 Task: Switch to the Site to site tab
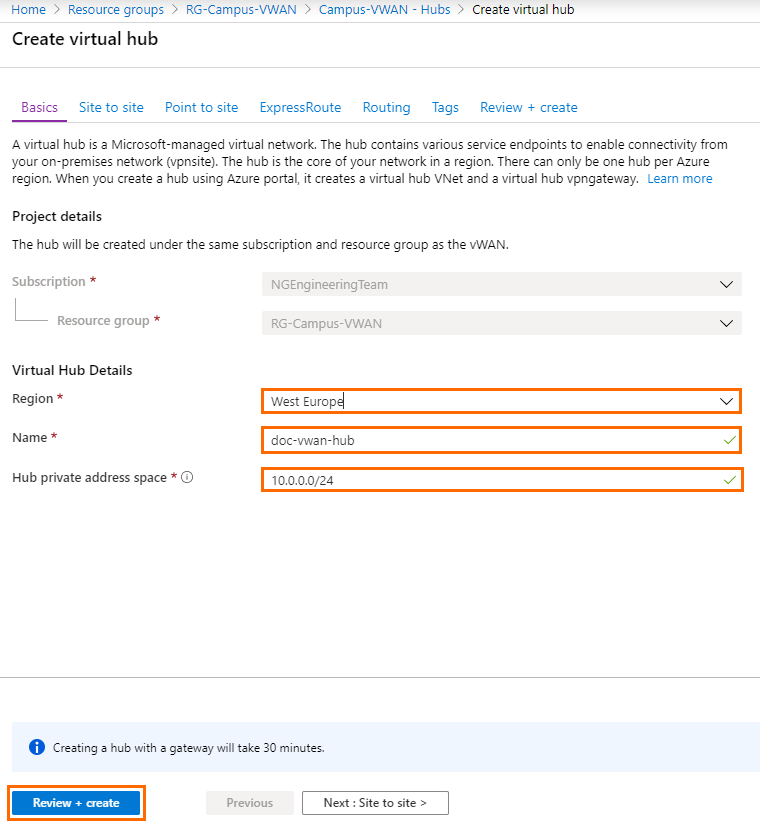tap(111, 107)
